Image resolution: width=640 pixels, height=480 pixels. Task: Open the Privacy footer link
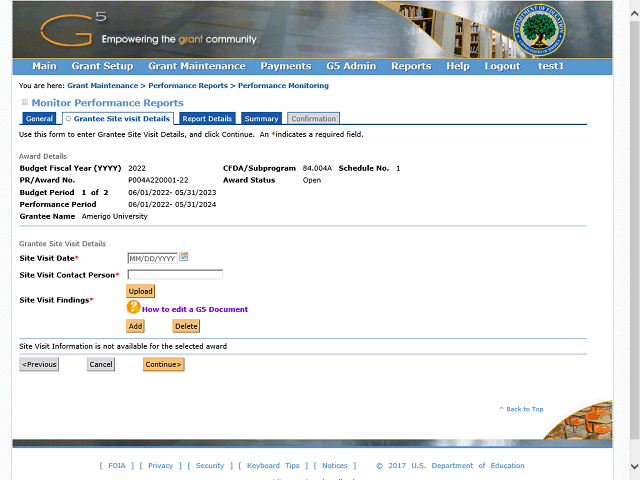pyautogui.click(x=160, y=465)
